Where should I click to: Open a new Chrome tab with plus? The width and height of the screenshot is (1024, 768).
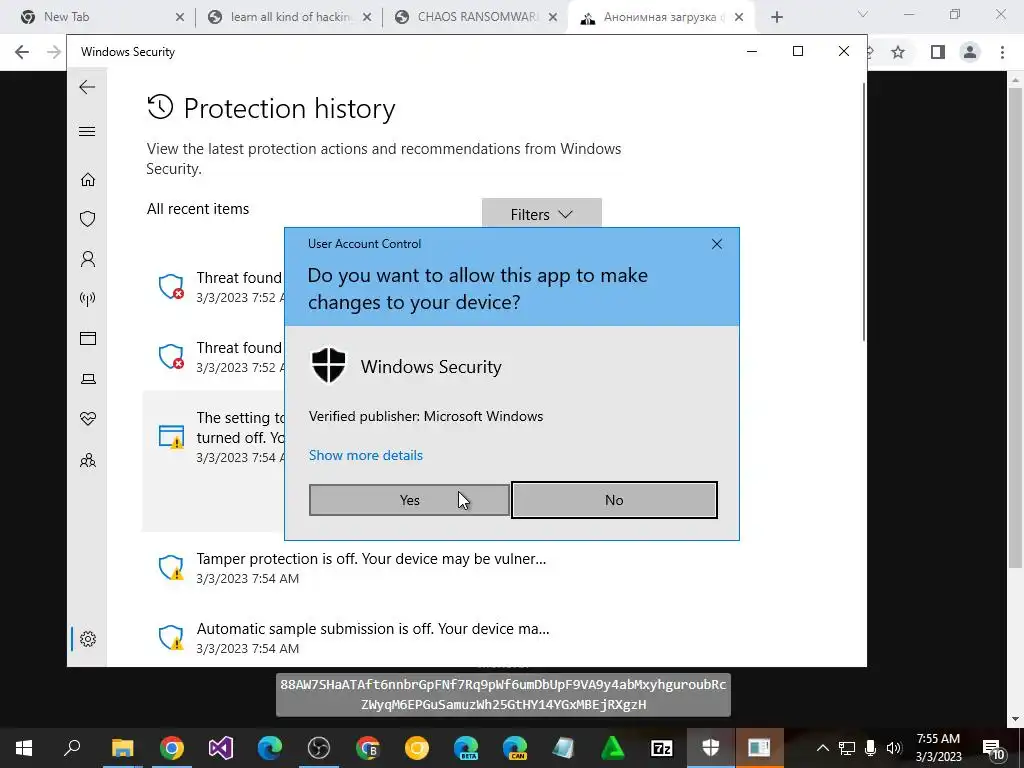tap(776, 17)
